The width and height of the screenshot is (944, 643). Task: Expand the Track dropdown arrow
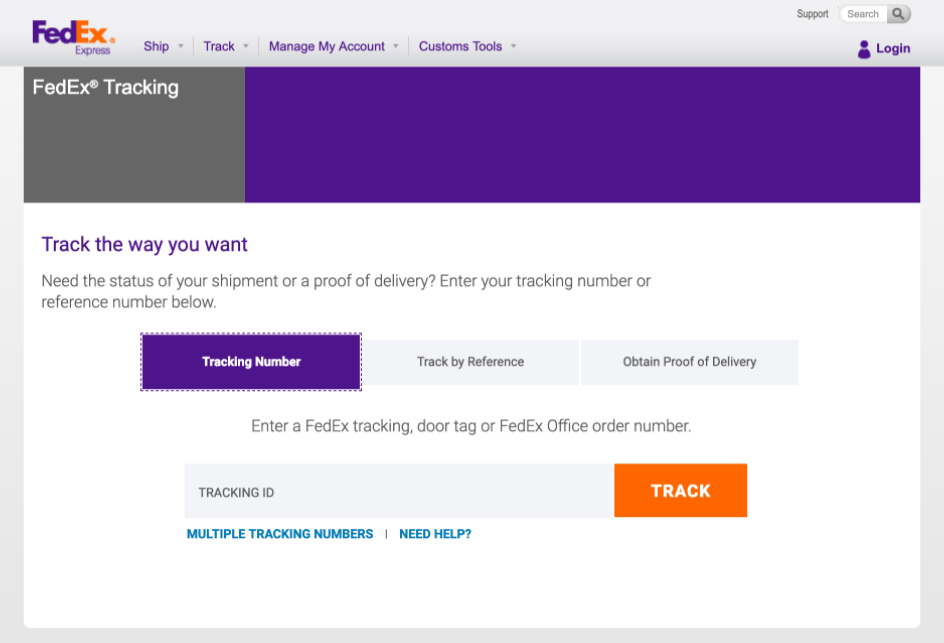246,46
